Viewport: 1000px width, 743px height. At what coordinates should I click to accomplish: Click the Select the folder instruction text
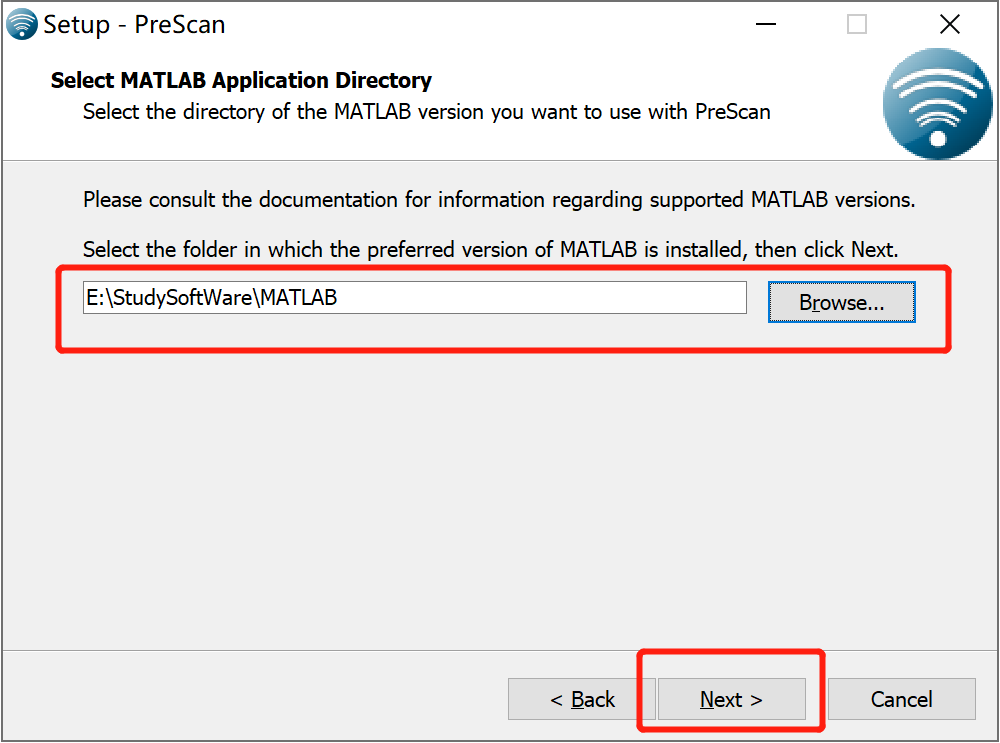pyautogui.click(x=490, y=249)
